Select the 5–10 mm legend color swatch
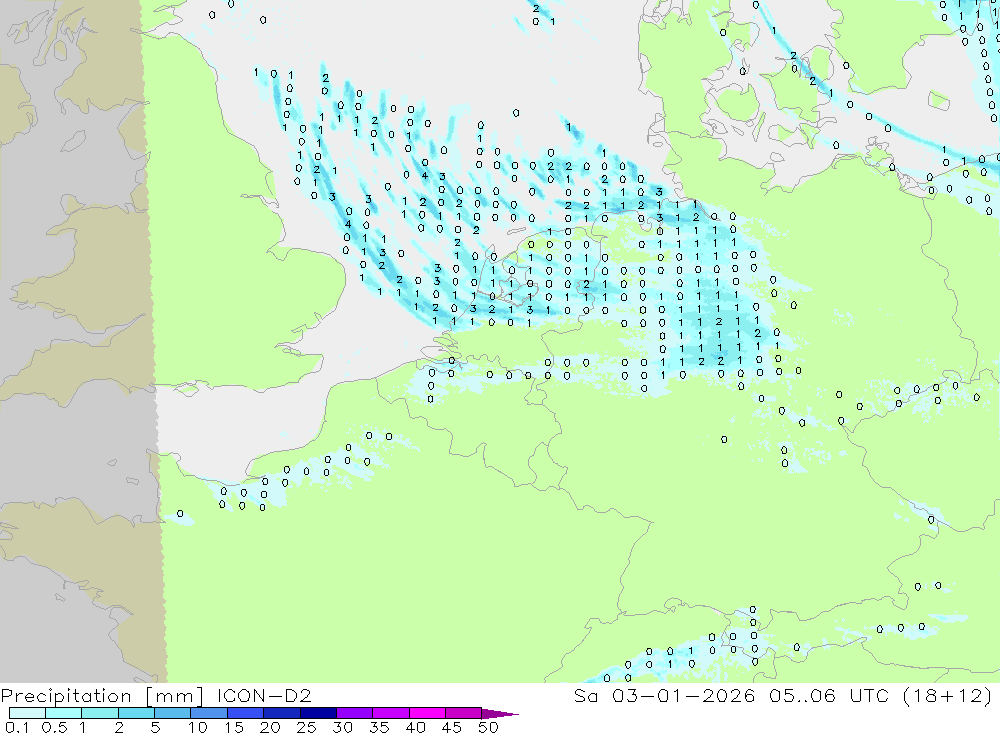The image size is (1000, 733). pyautogui.click(x=173, y=713)
